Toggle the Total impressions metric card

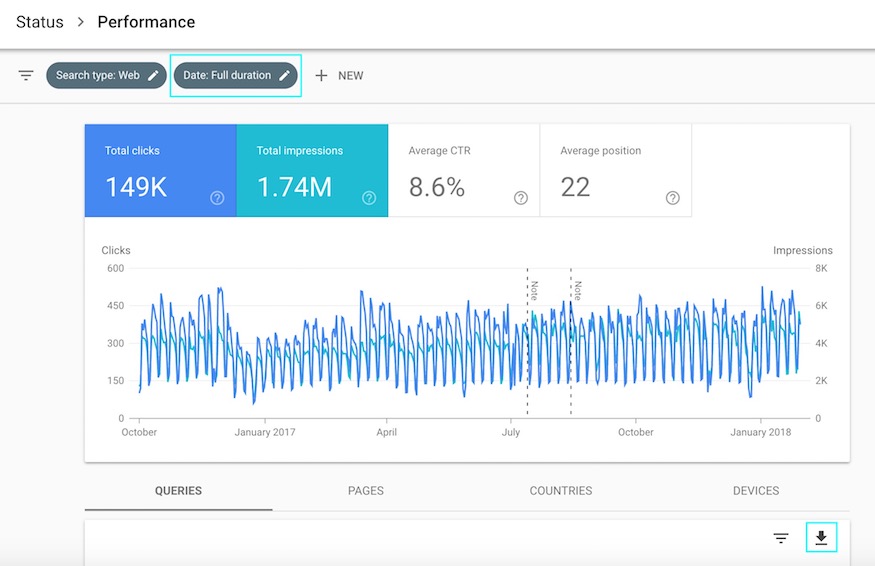(312, 170)
